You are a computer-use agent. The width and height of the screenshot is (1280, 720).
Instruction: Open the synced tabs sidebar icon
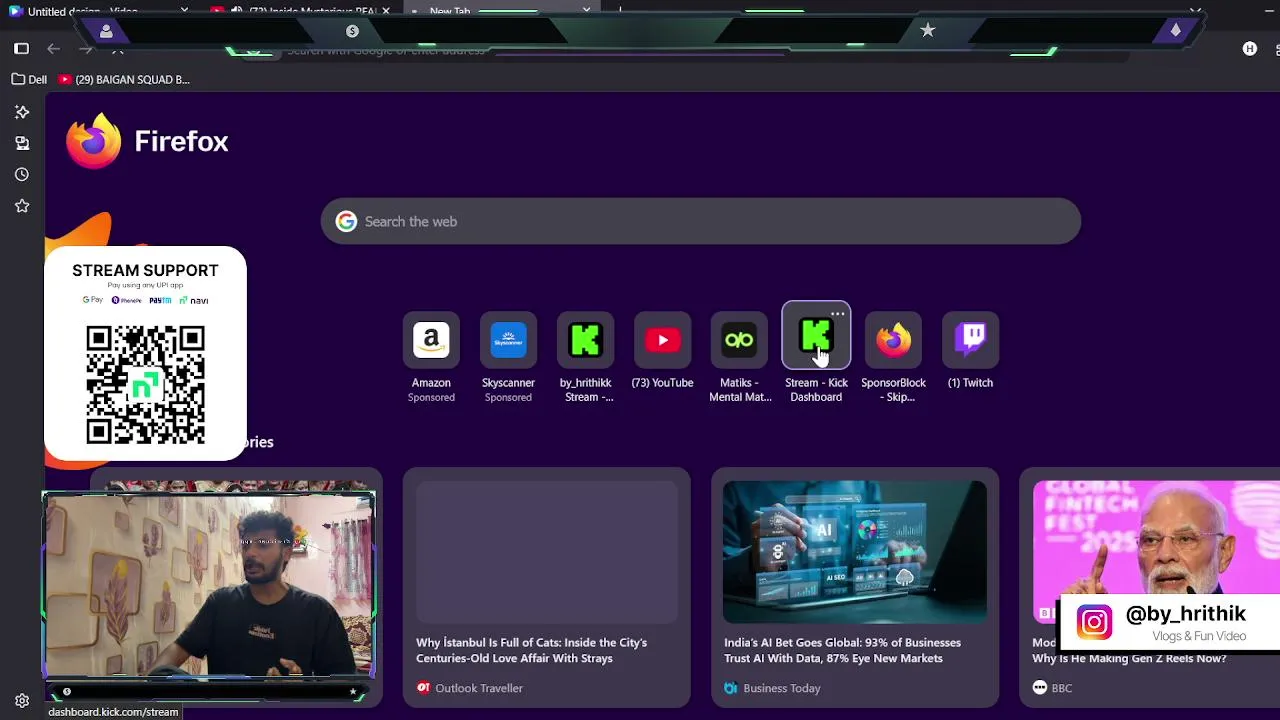coord(22,143)
